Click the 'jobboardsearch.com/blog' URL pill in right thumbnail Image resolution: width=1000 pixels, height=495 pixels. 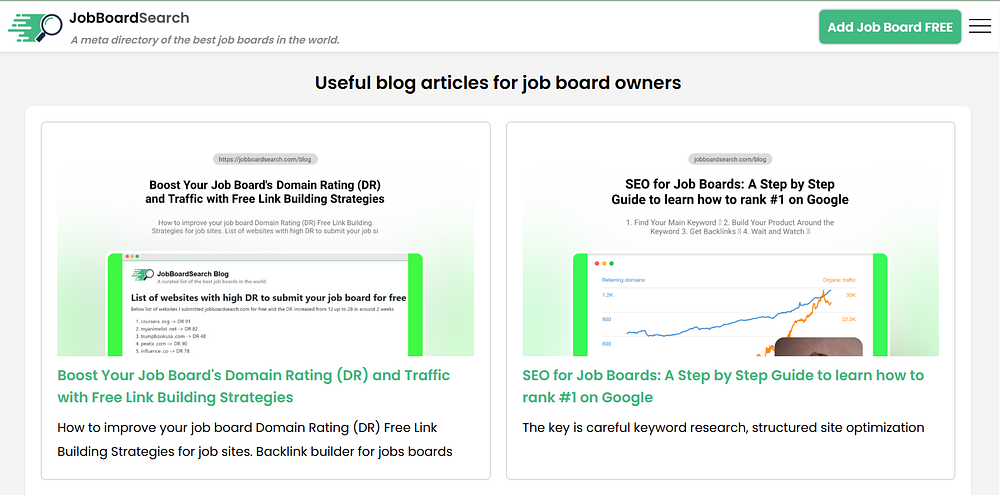point(730,159)
